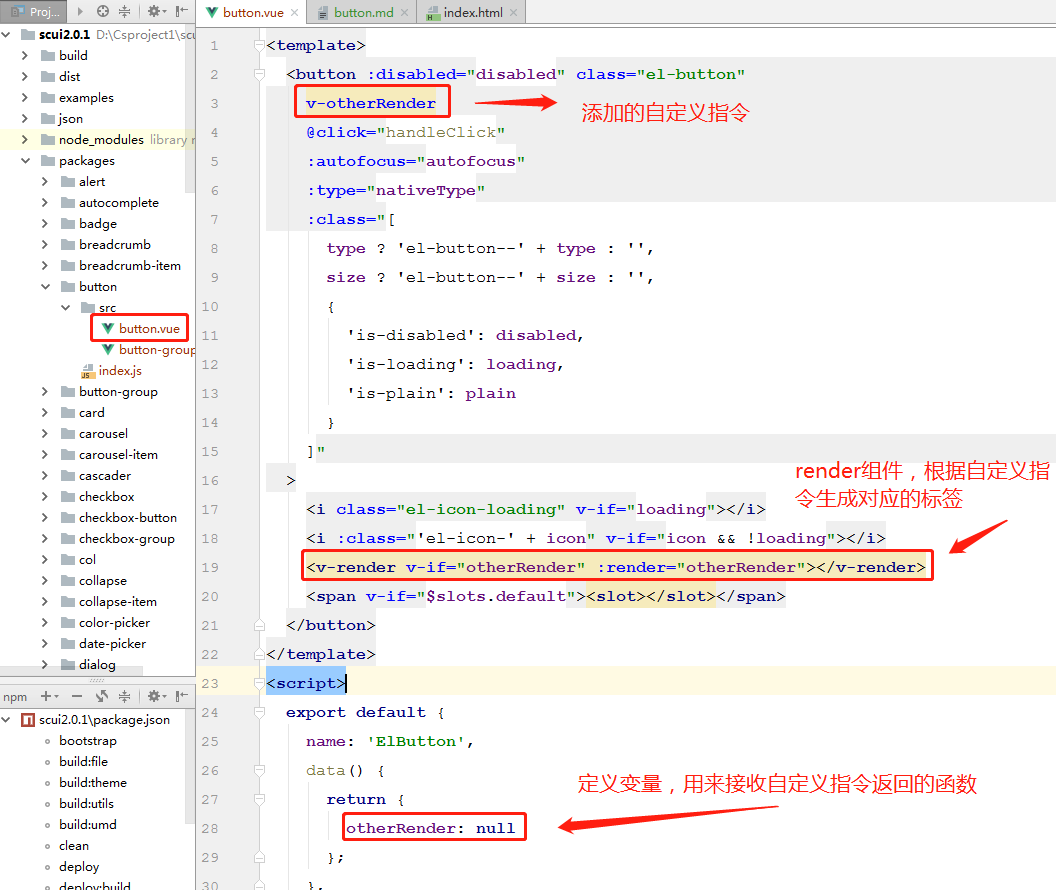Switch to the button.md editor tab

(x=363, y=12)
